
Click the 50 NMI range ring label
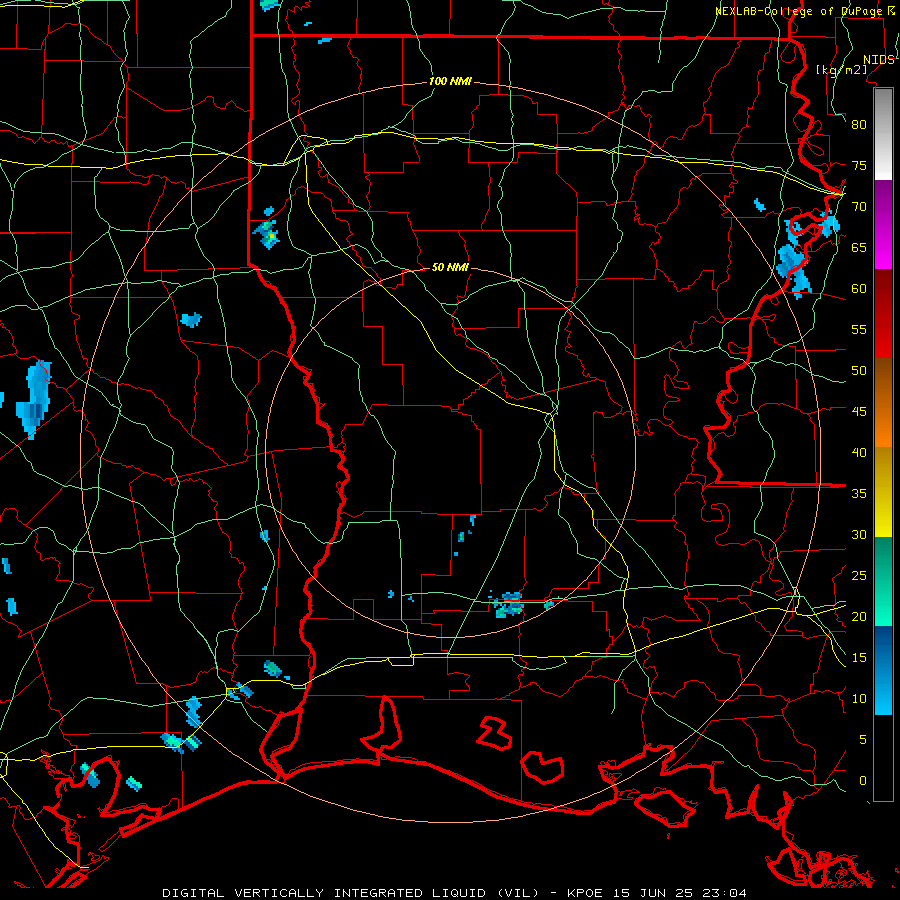(450, 267)
